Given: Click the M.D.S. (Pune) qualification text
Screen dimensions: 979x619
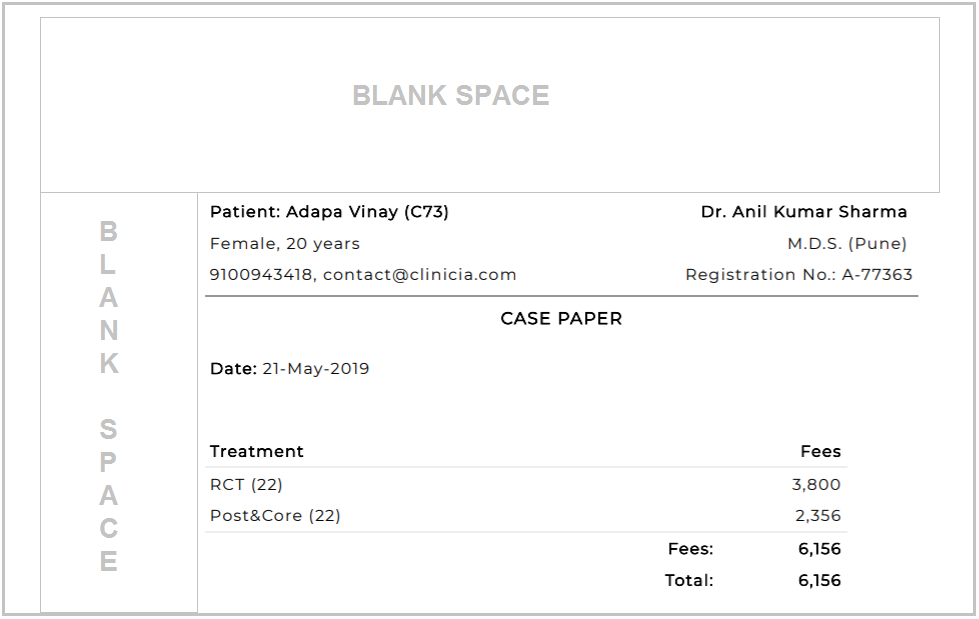Looking at the screenshot, I should [847, 244].
